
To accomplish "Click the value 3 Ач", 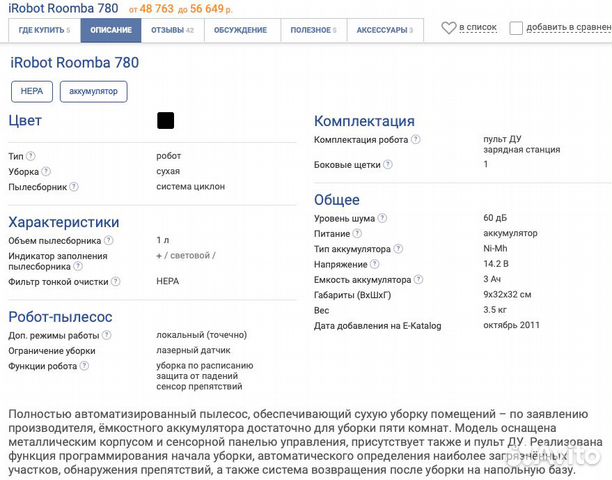I will point(492,279).
